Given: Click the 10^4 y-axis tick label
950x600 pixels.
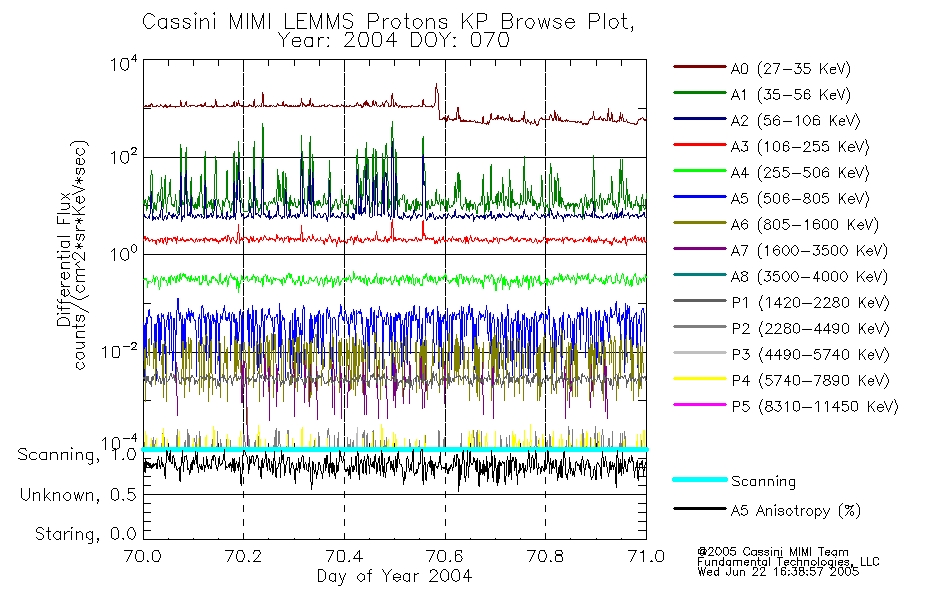Looking at the screenshot, I should [x=124, y=64].
